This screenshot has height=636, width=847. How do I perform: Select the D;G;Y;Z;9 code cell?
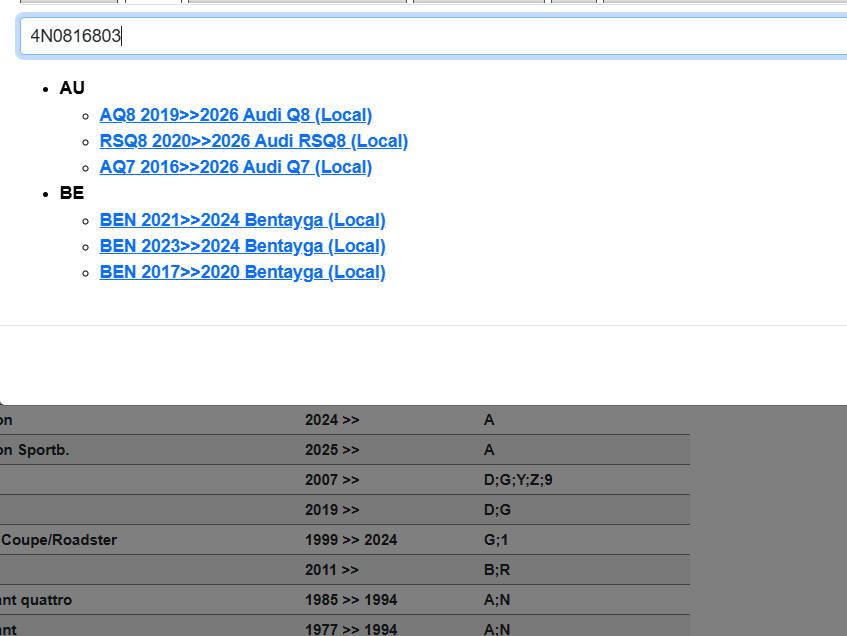tap(518, 480)
